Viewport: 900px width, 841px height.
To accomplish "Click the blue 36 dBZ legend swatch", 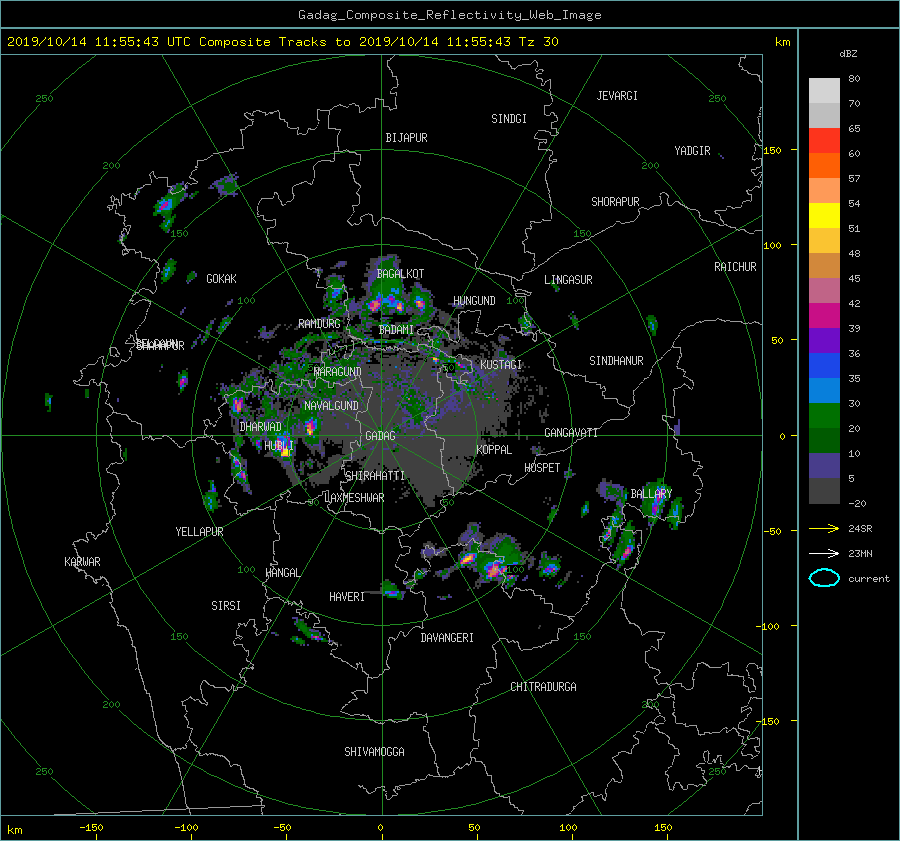I will 824,365.
